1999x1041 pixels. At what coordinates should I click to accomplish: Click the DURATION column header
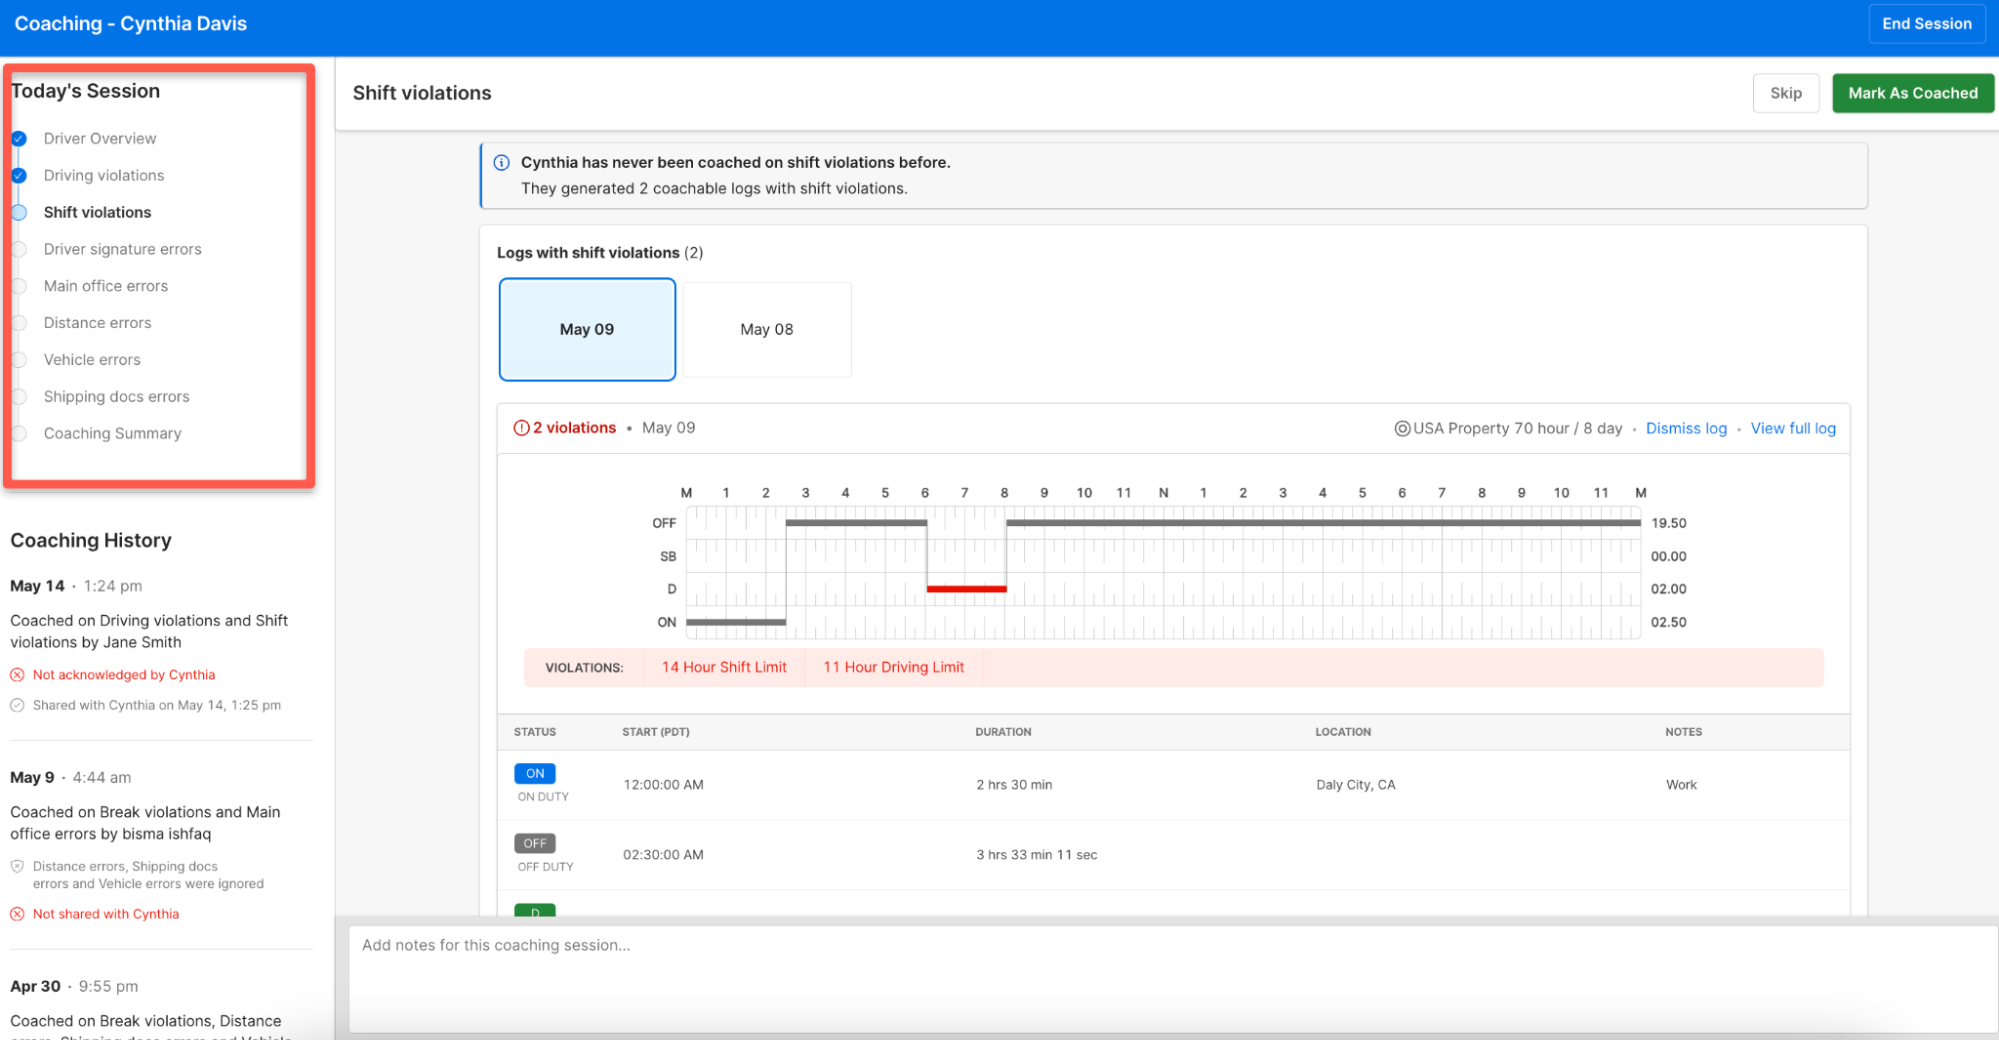click(1003, 732)
